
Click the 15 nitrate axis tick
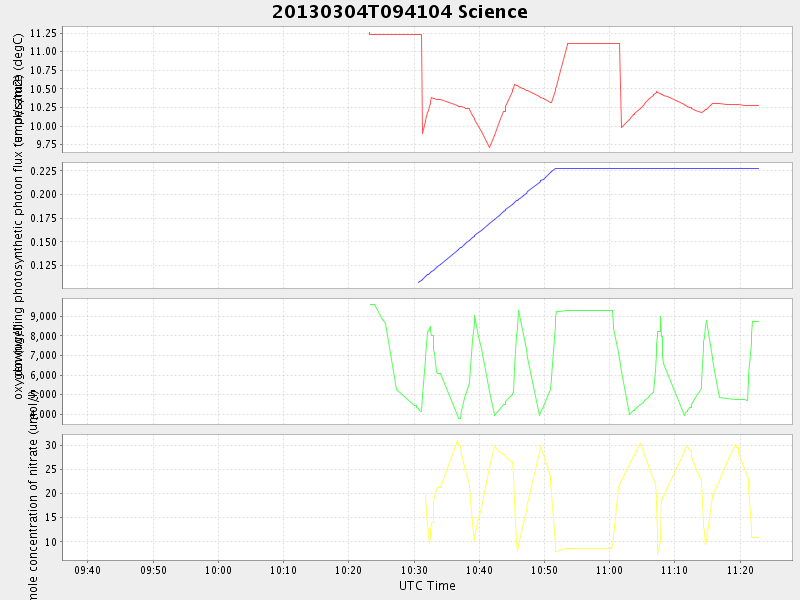[51, 517]
